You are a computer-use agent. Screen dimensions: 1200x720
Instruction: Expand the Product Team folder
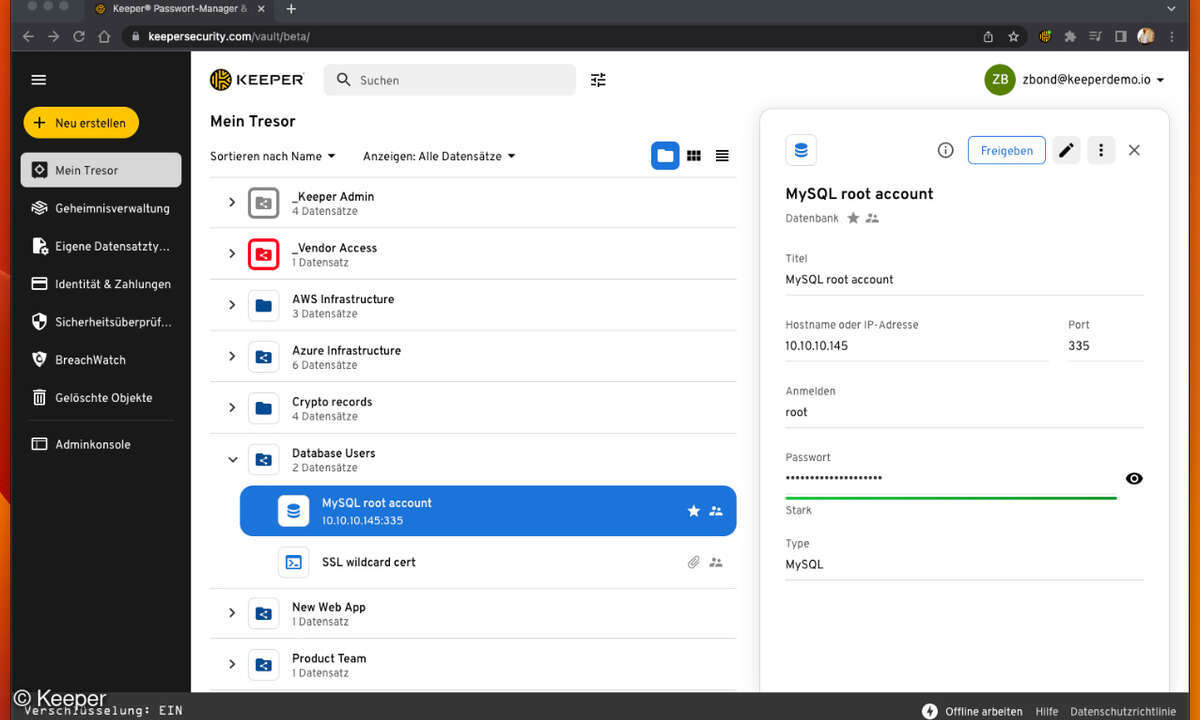pos(232,665)
